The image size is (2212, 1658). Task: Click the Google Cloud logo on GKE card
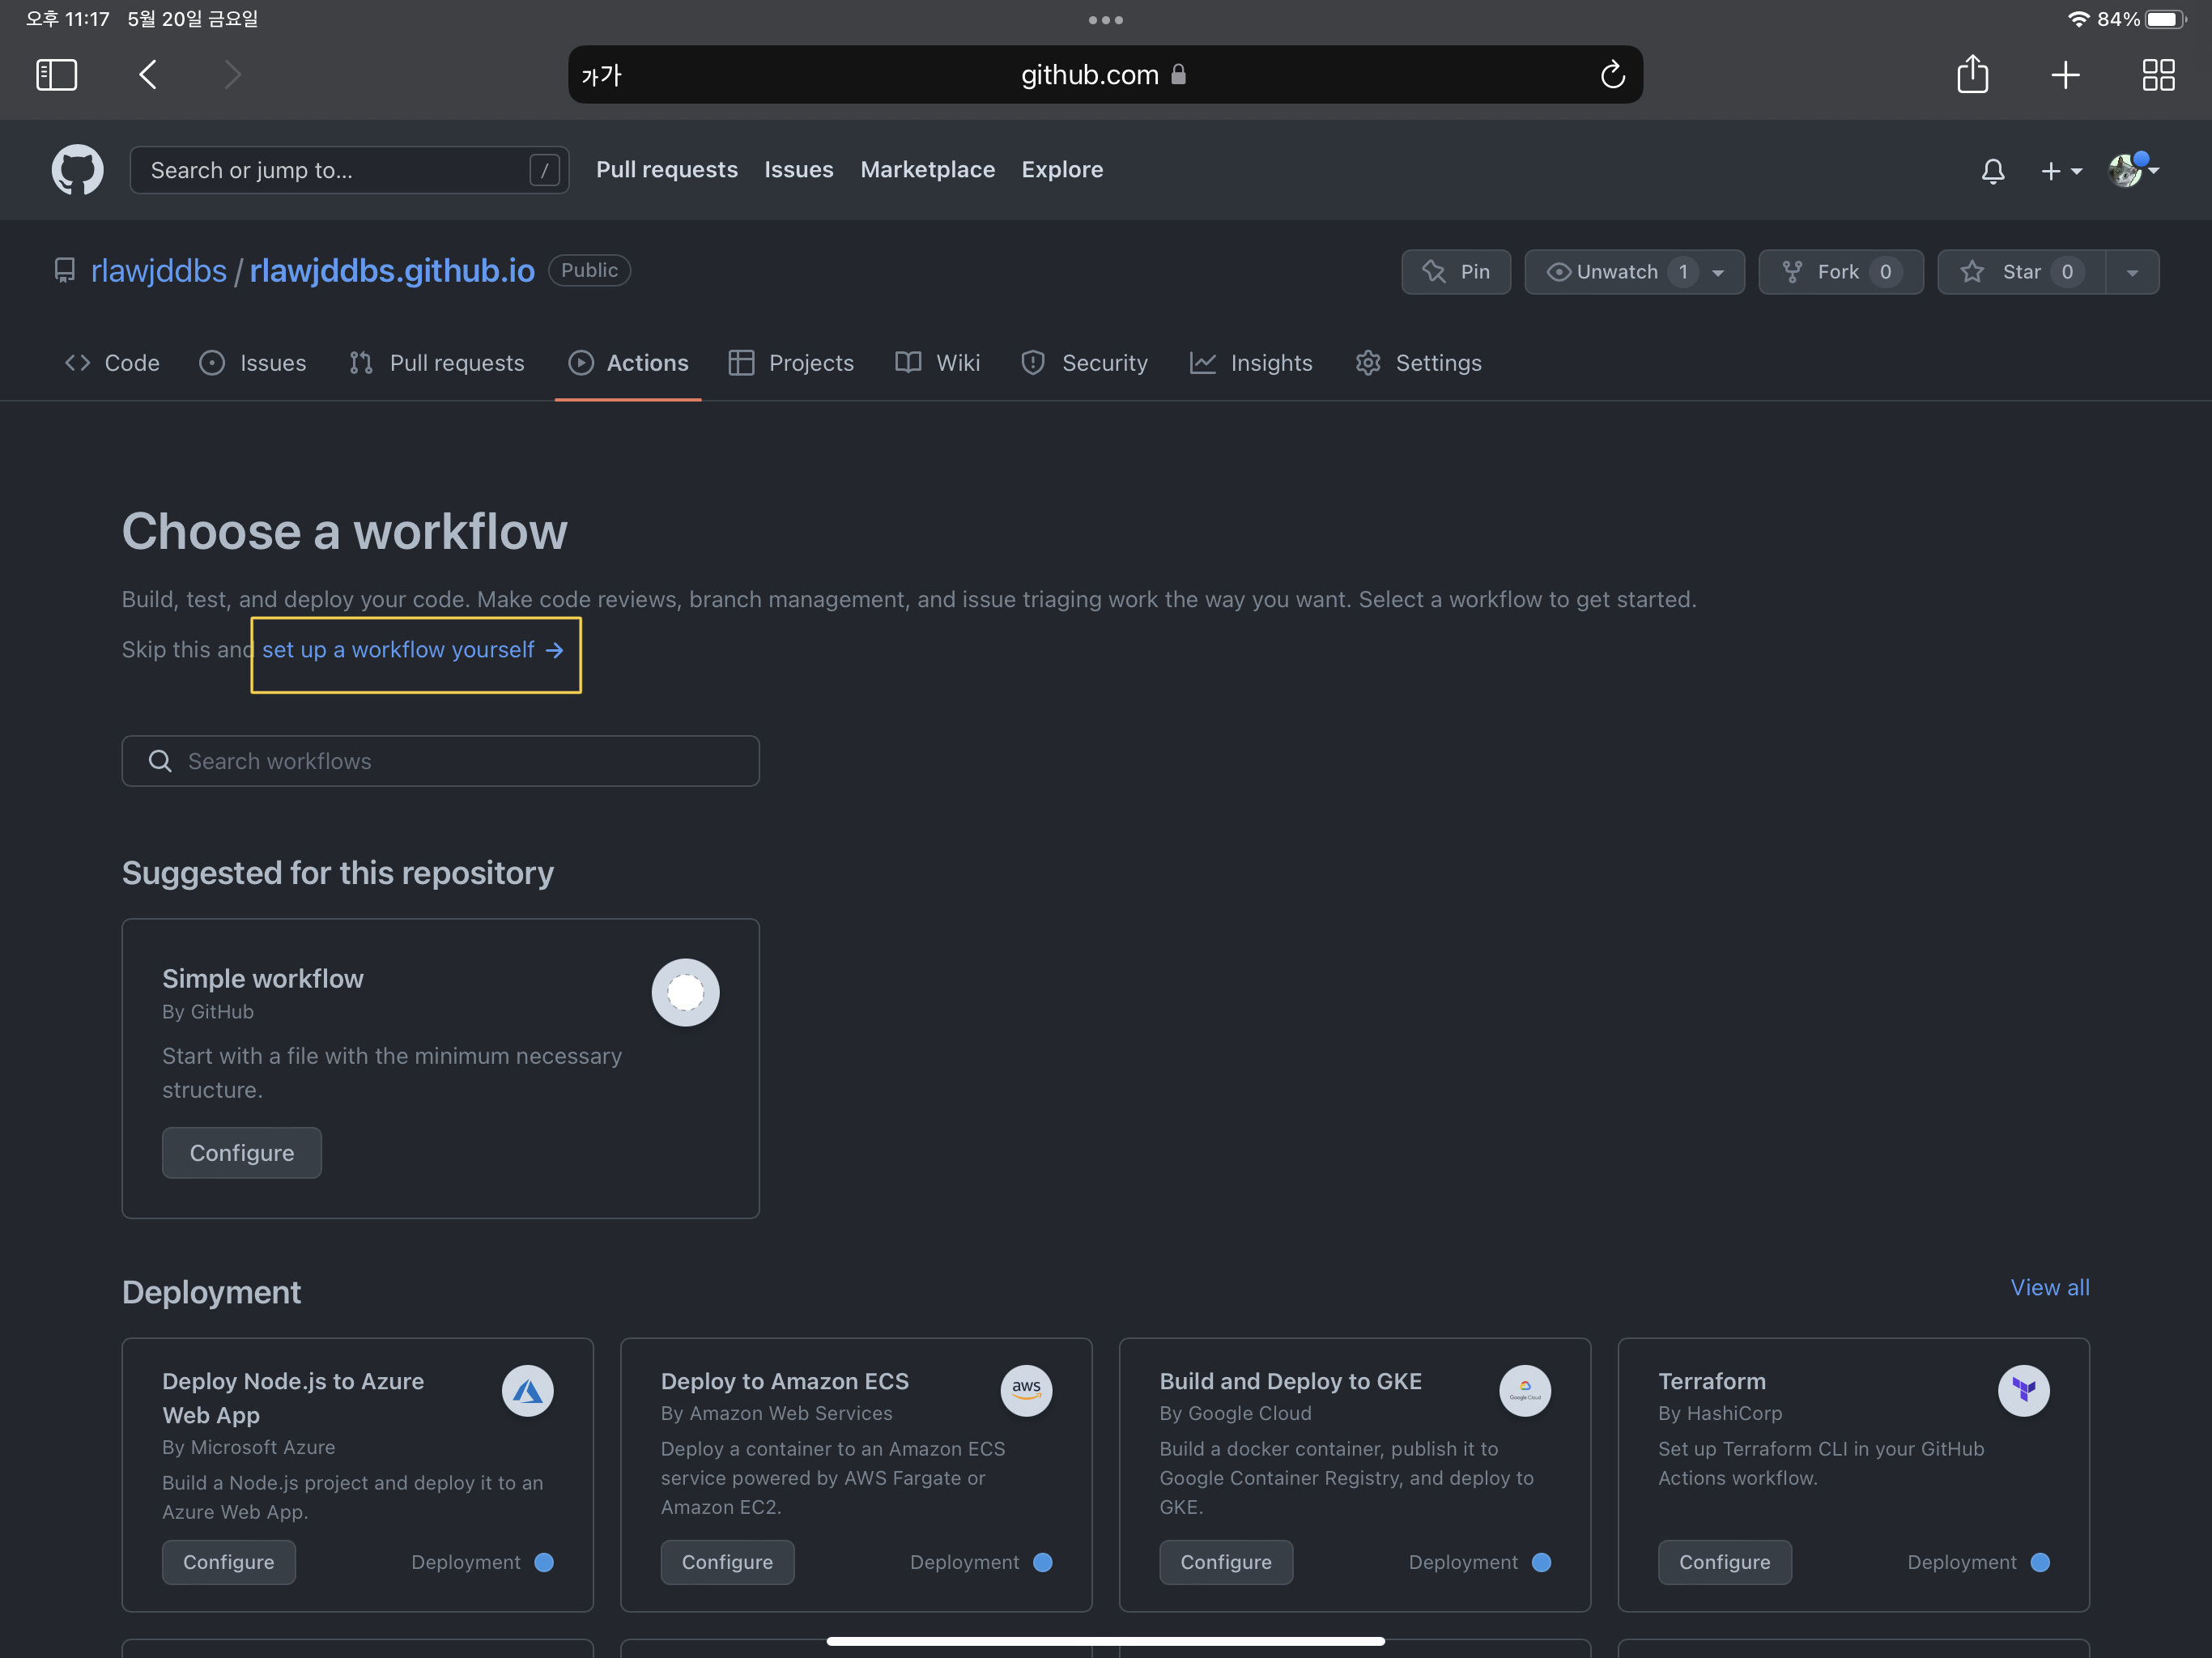1524,1390
